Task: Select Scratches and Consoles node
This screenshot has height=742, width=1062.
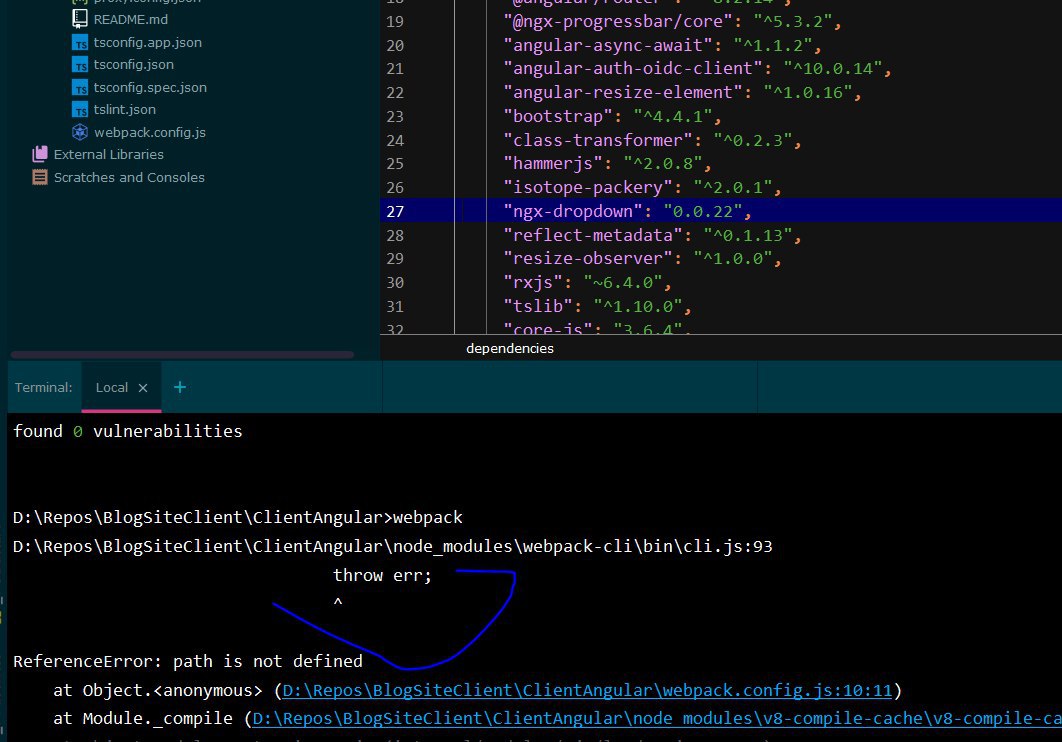Action: 129,177
